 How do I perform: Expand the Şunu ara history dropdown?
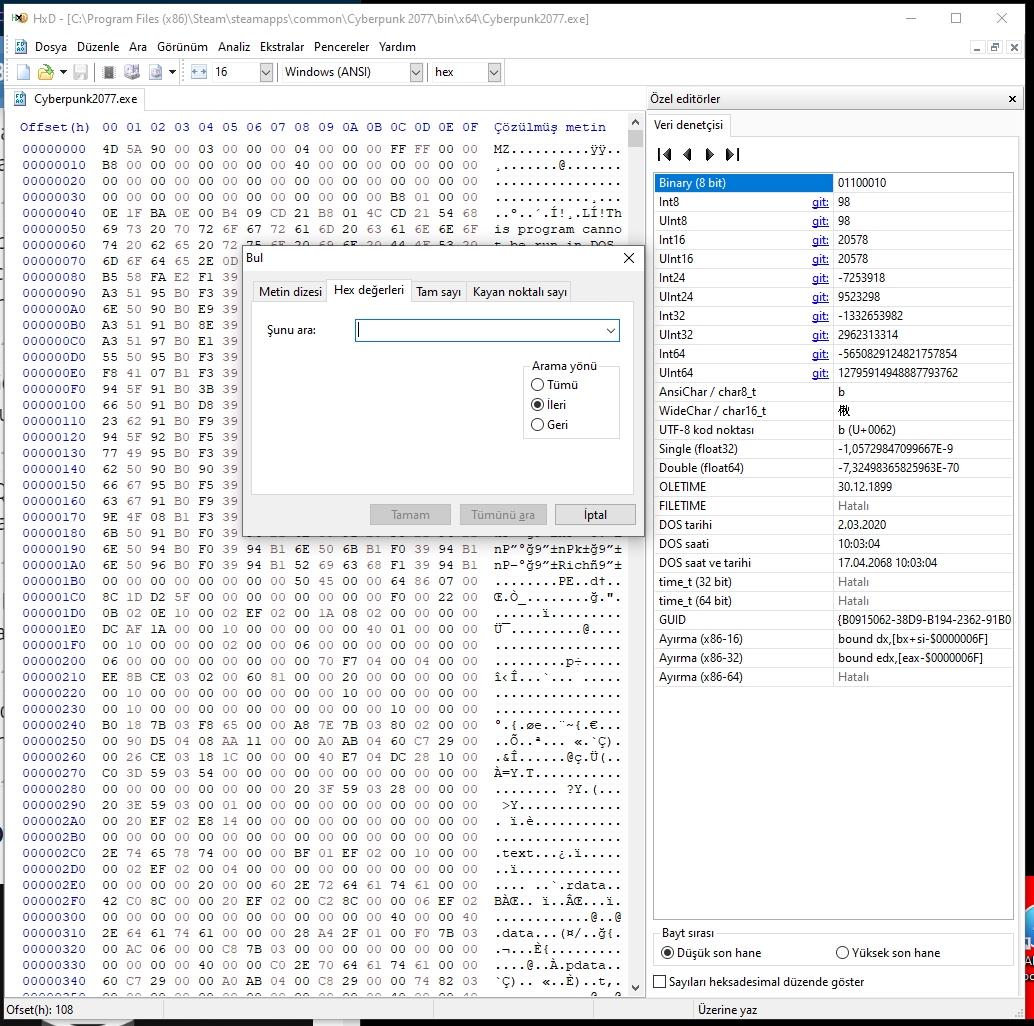click(x=611, y=330)
